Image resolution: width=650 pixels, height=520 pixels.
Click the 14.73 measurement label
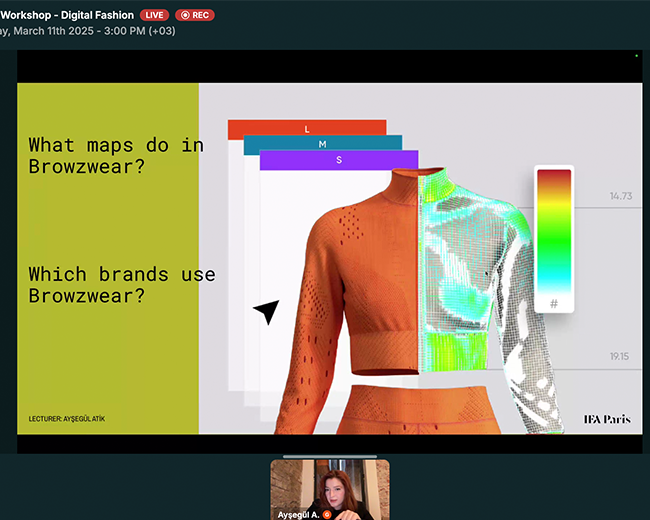[x=620, y=197]
